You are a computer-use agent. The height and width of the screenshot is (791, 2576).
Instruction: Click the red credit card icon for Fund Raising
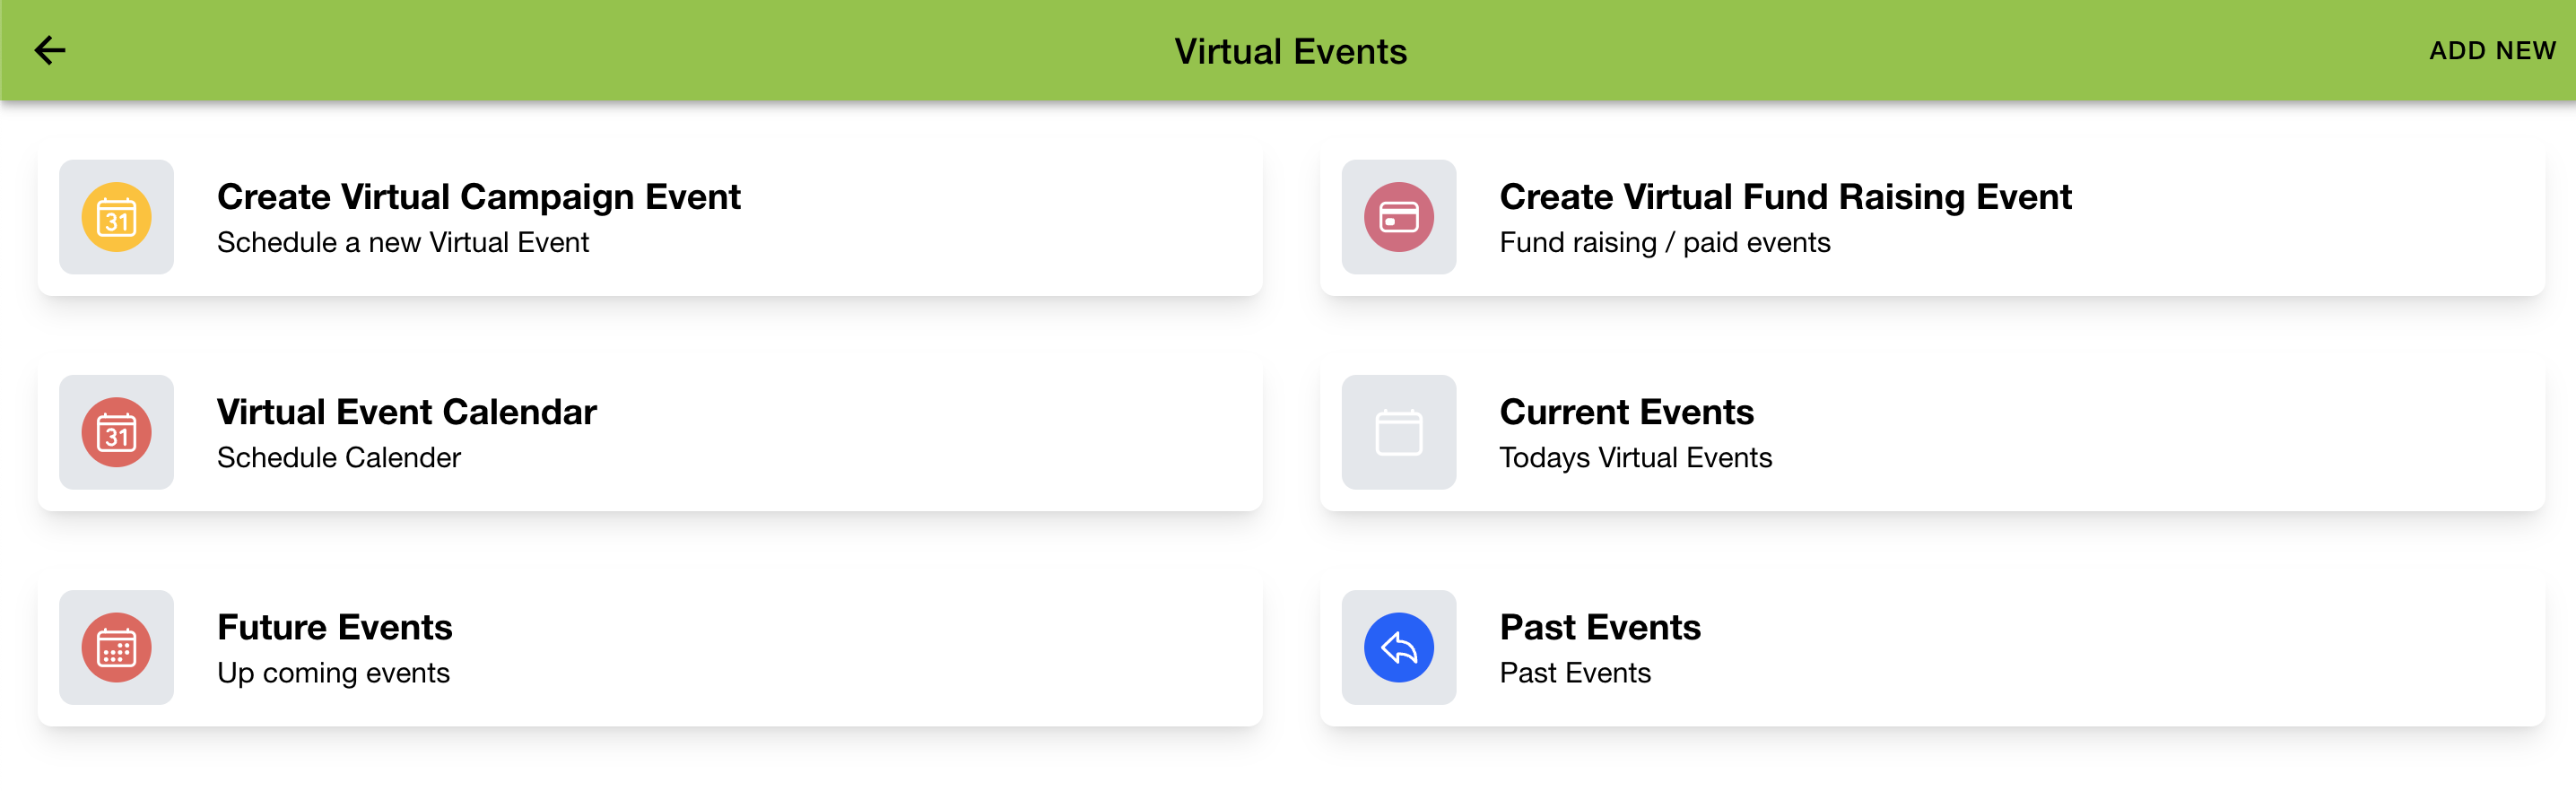coord(1398,217)
